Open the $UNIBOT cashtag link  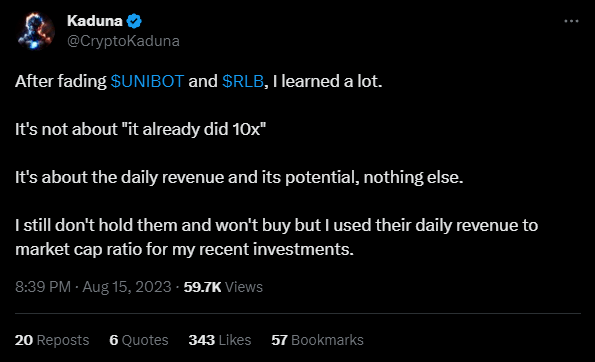coord(147,81)
